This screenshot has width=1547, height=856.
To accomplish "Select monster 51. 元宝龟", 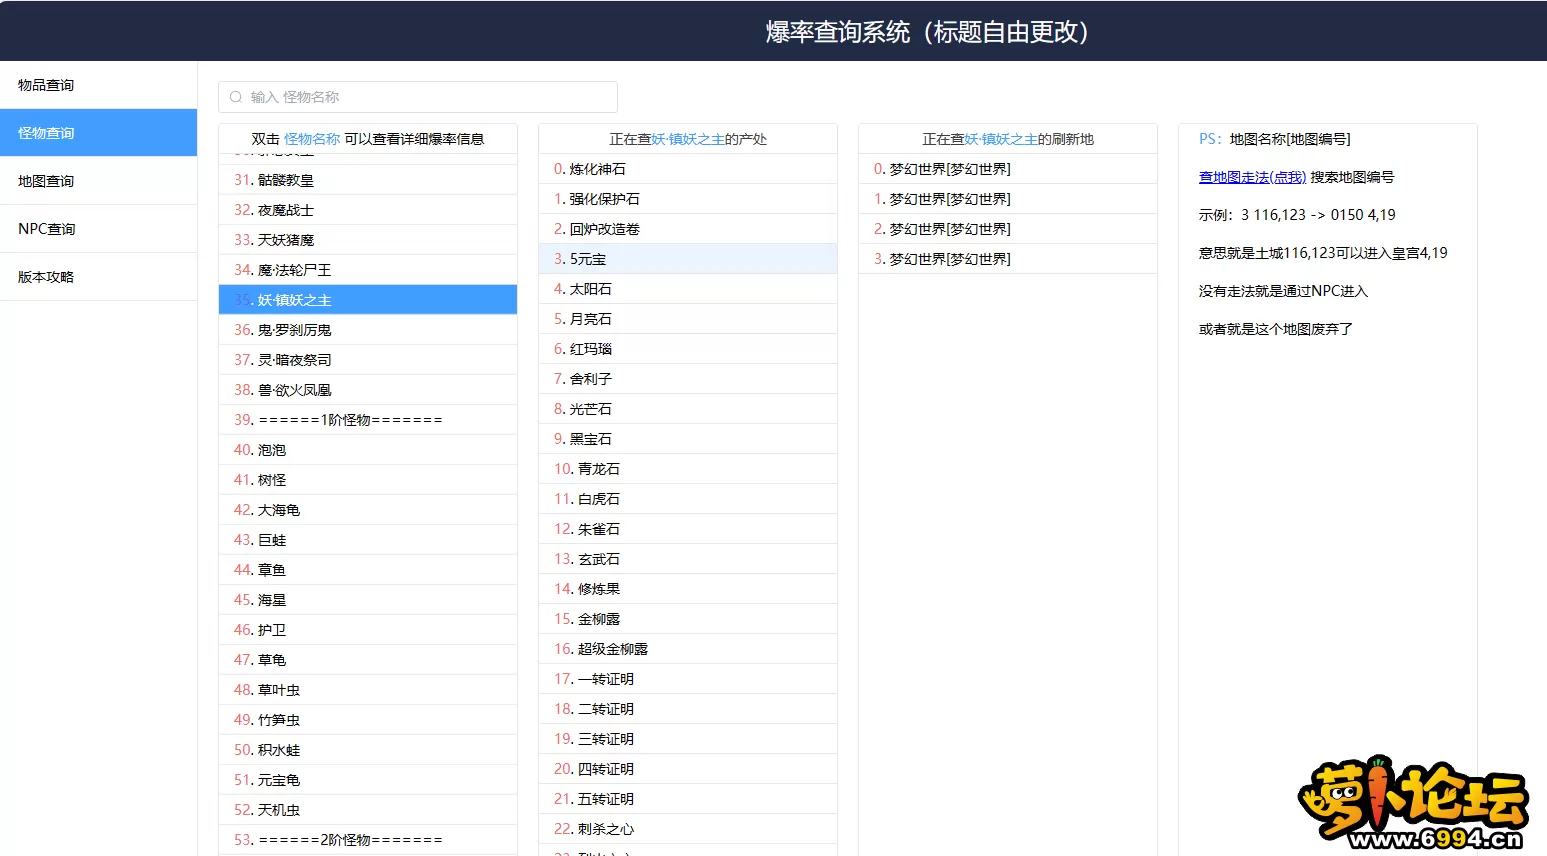I will click(368, 780).
